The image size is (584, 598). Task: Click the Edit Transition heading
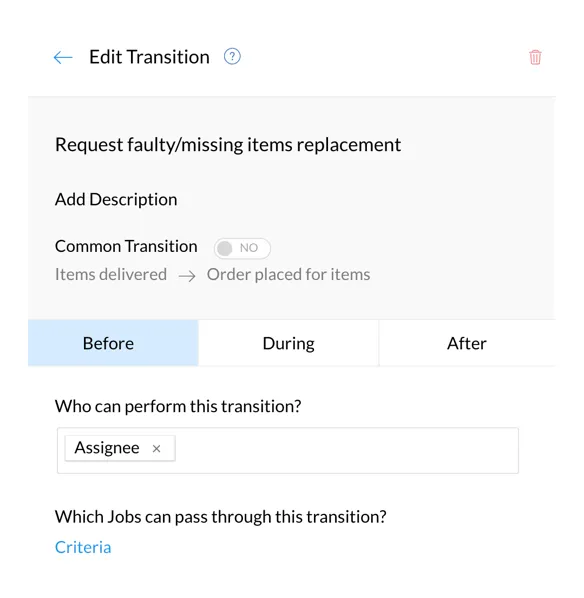(149, 57)
